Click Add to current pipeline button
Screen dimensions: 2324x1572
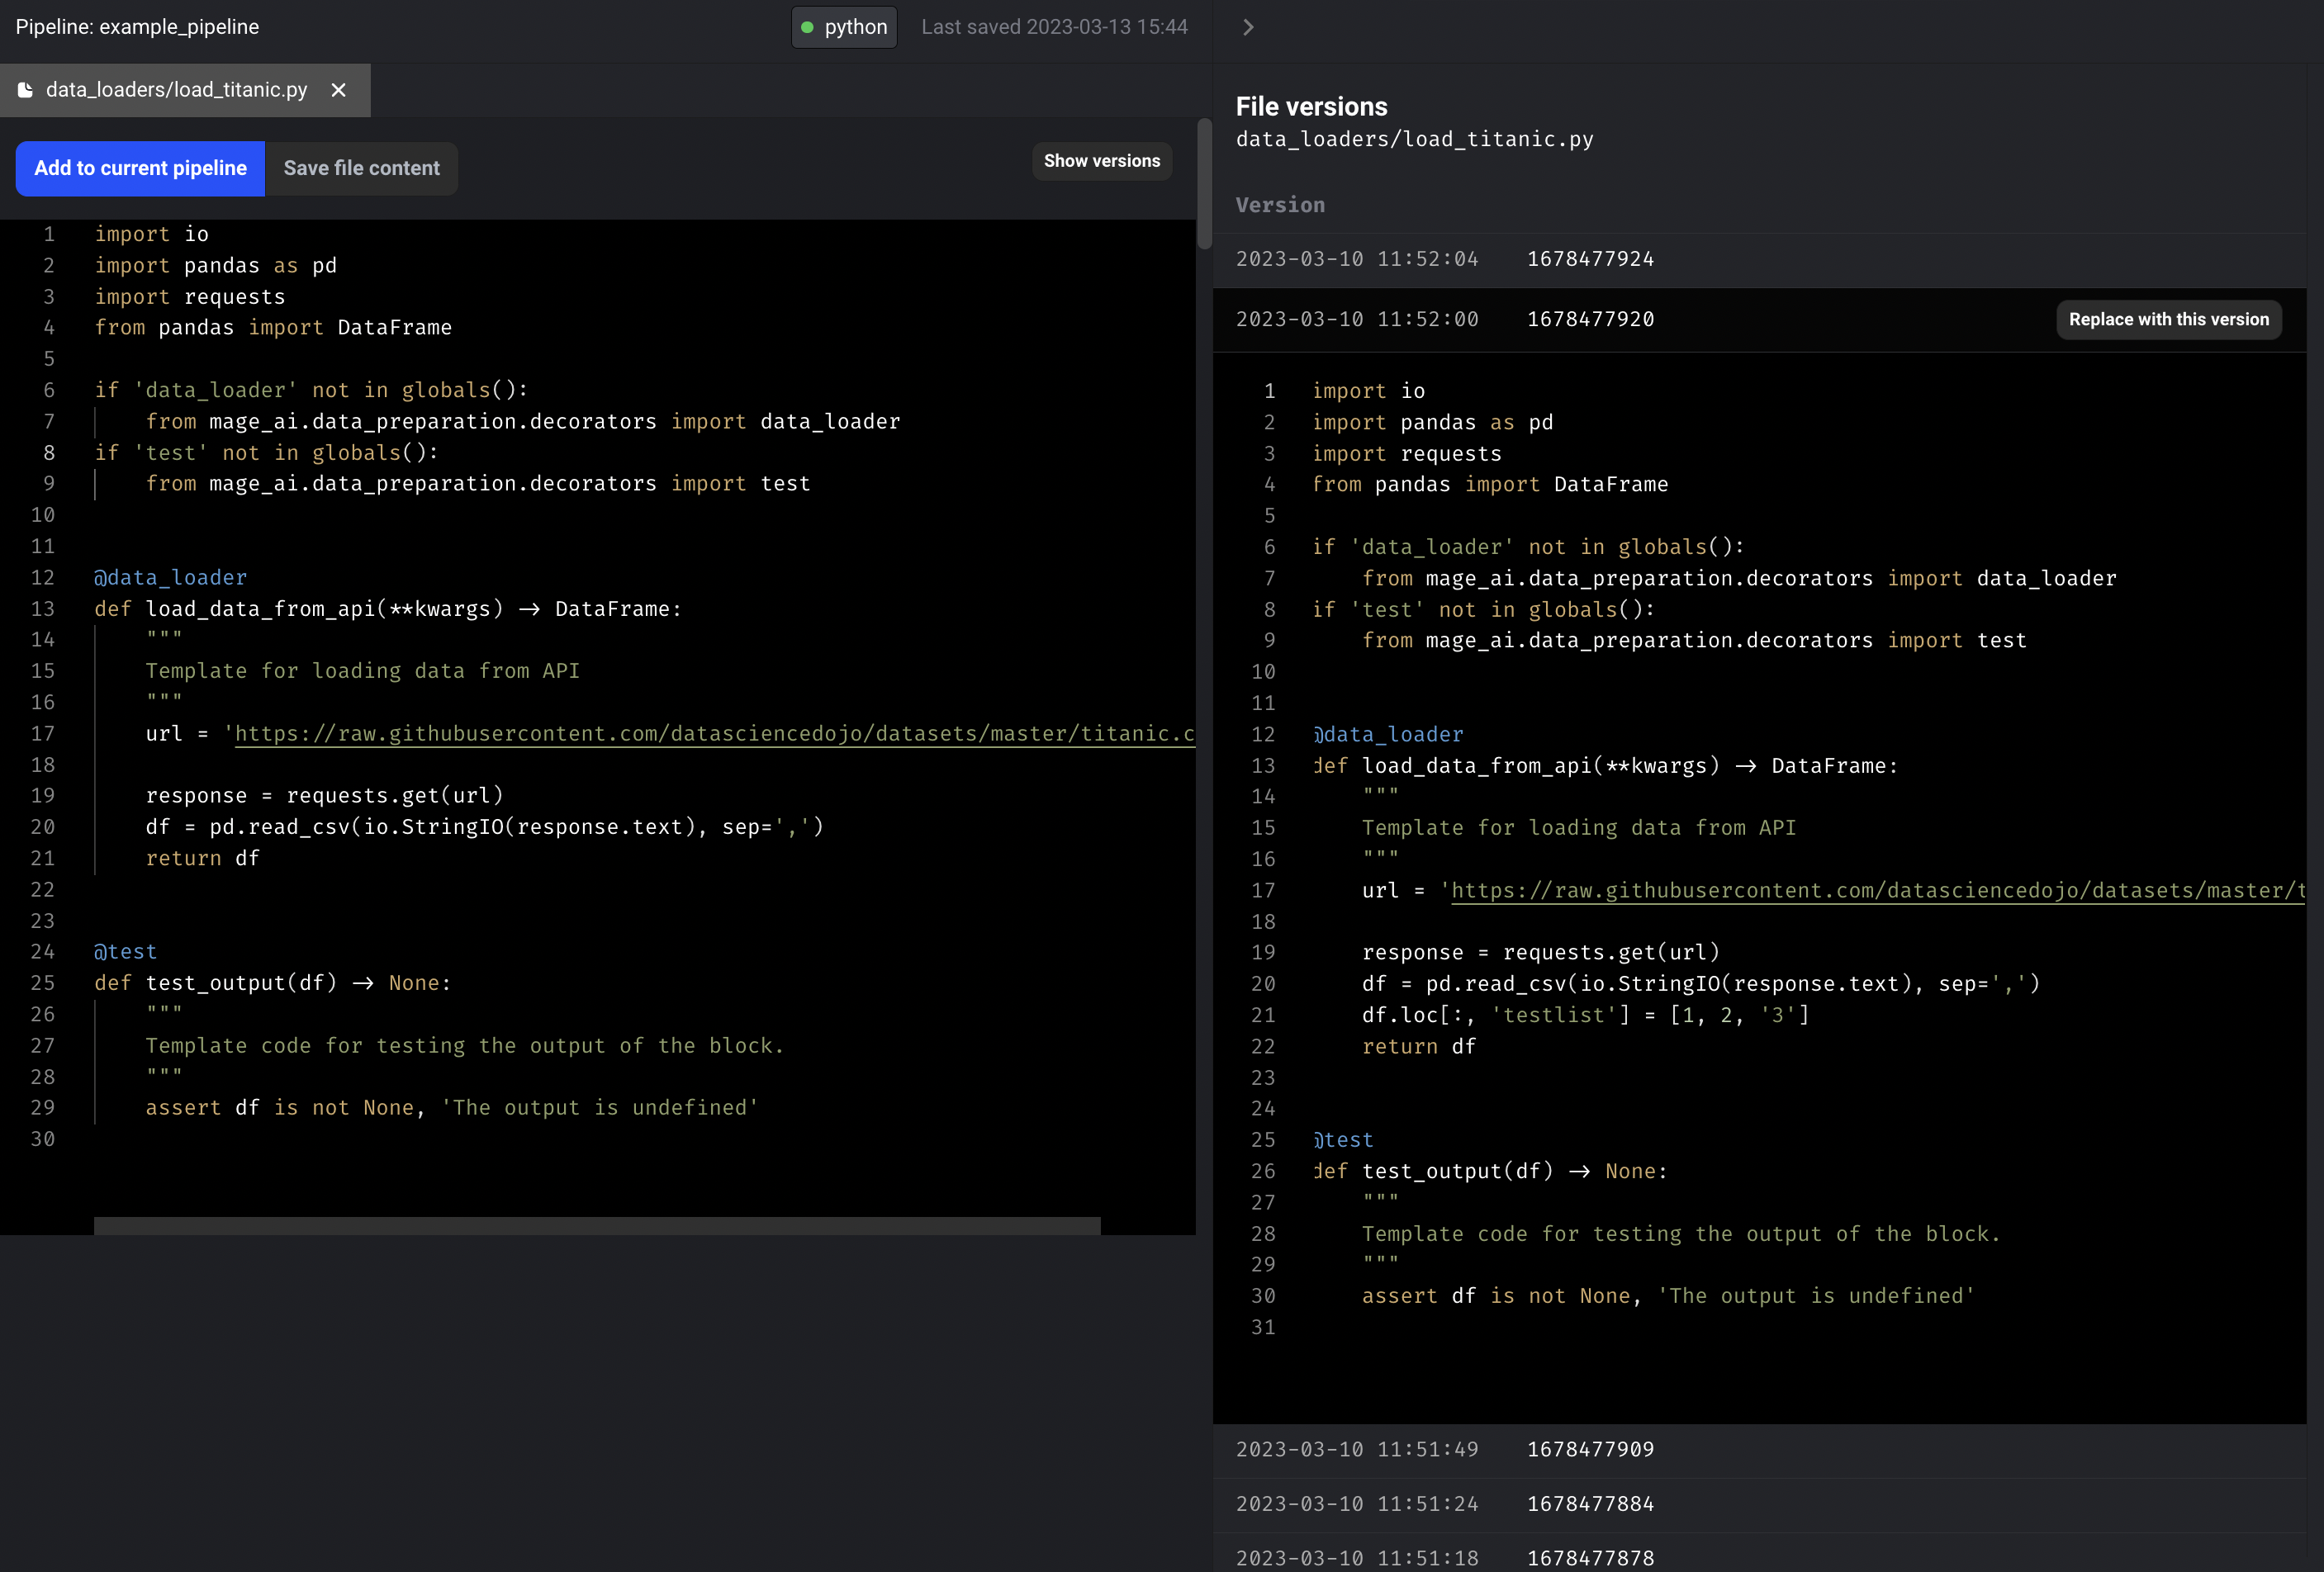pyautogui.click(x=140, y=168)
